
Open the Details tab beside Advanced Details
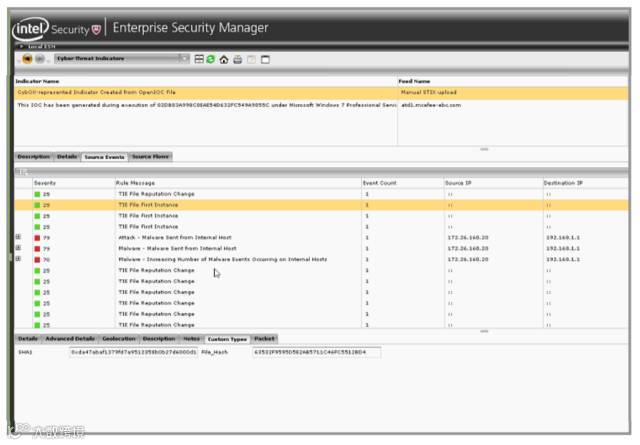pos(28,339)
